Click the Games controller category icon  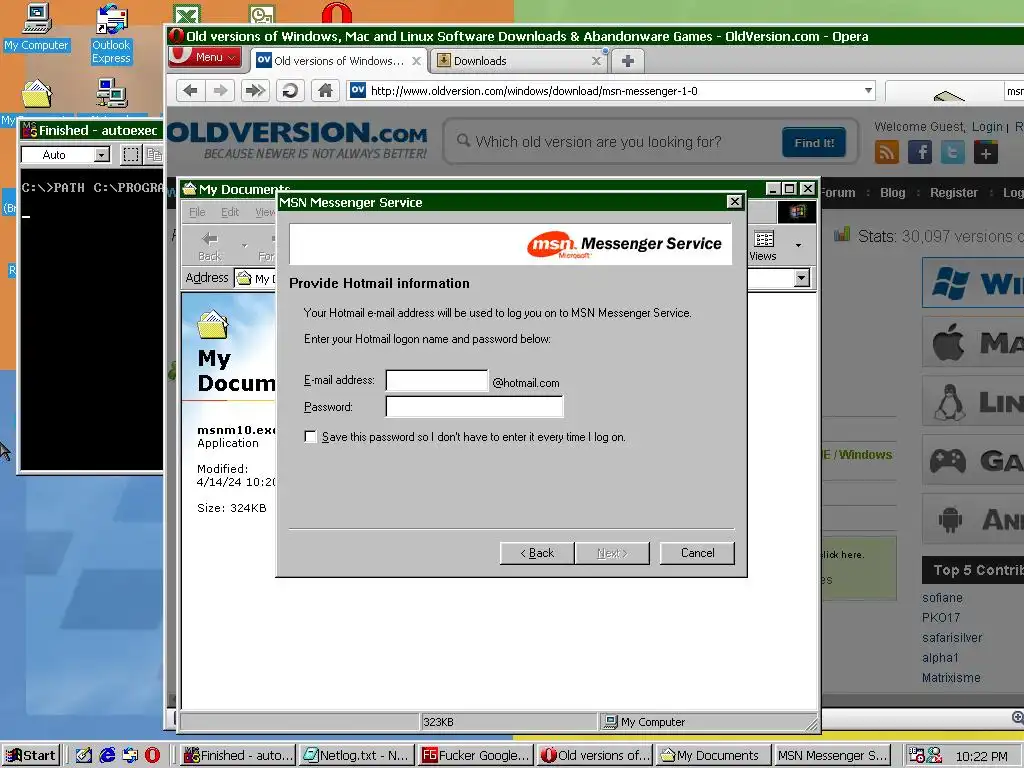[x=948, y=460]
